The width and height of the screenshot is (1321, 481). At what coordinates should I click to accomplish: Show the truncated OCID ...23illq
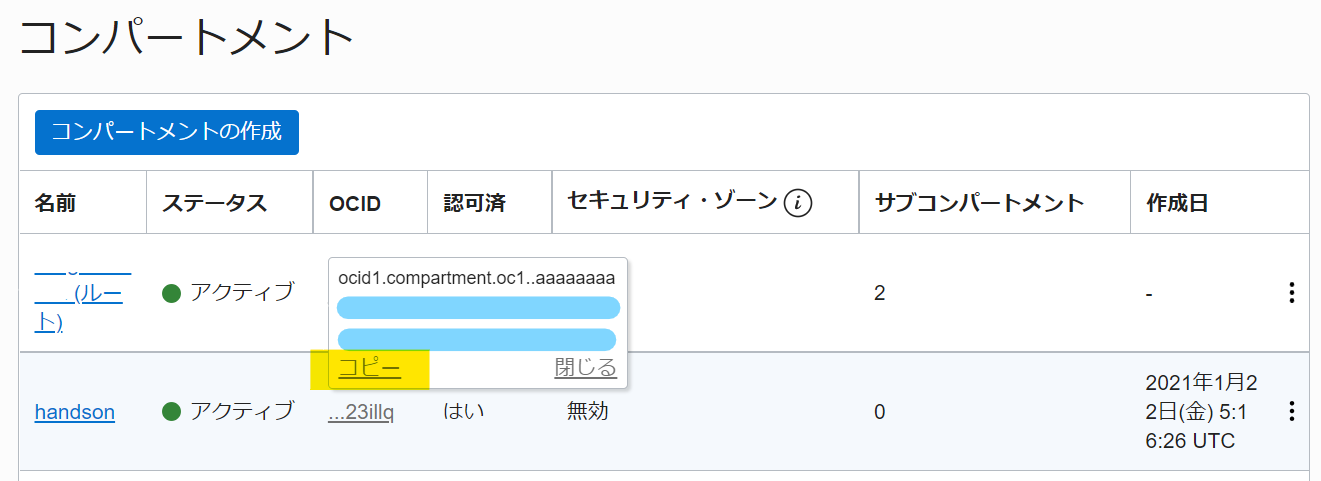click(360, 412)
